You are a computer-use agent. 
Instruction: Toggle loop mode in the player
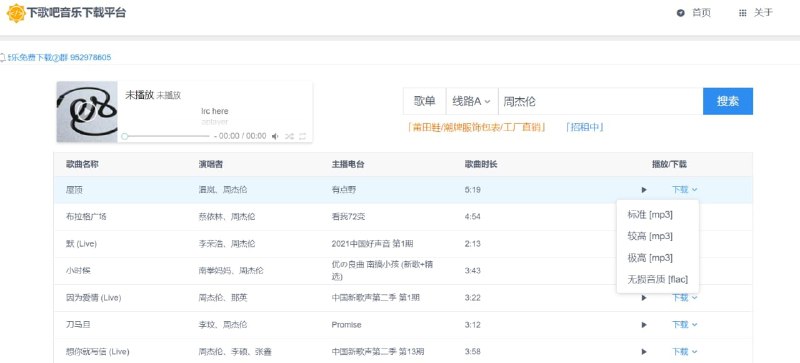pos(303,136)
